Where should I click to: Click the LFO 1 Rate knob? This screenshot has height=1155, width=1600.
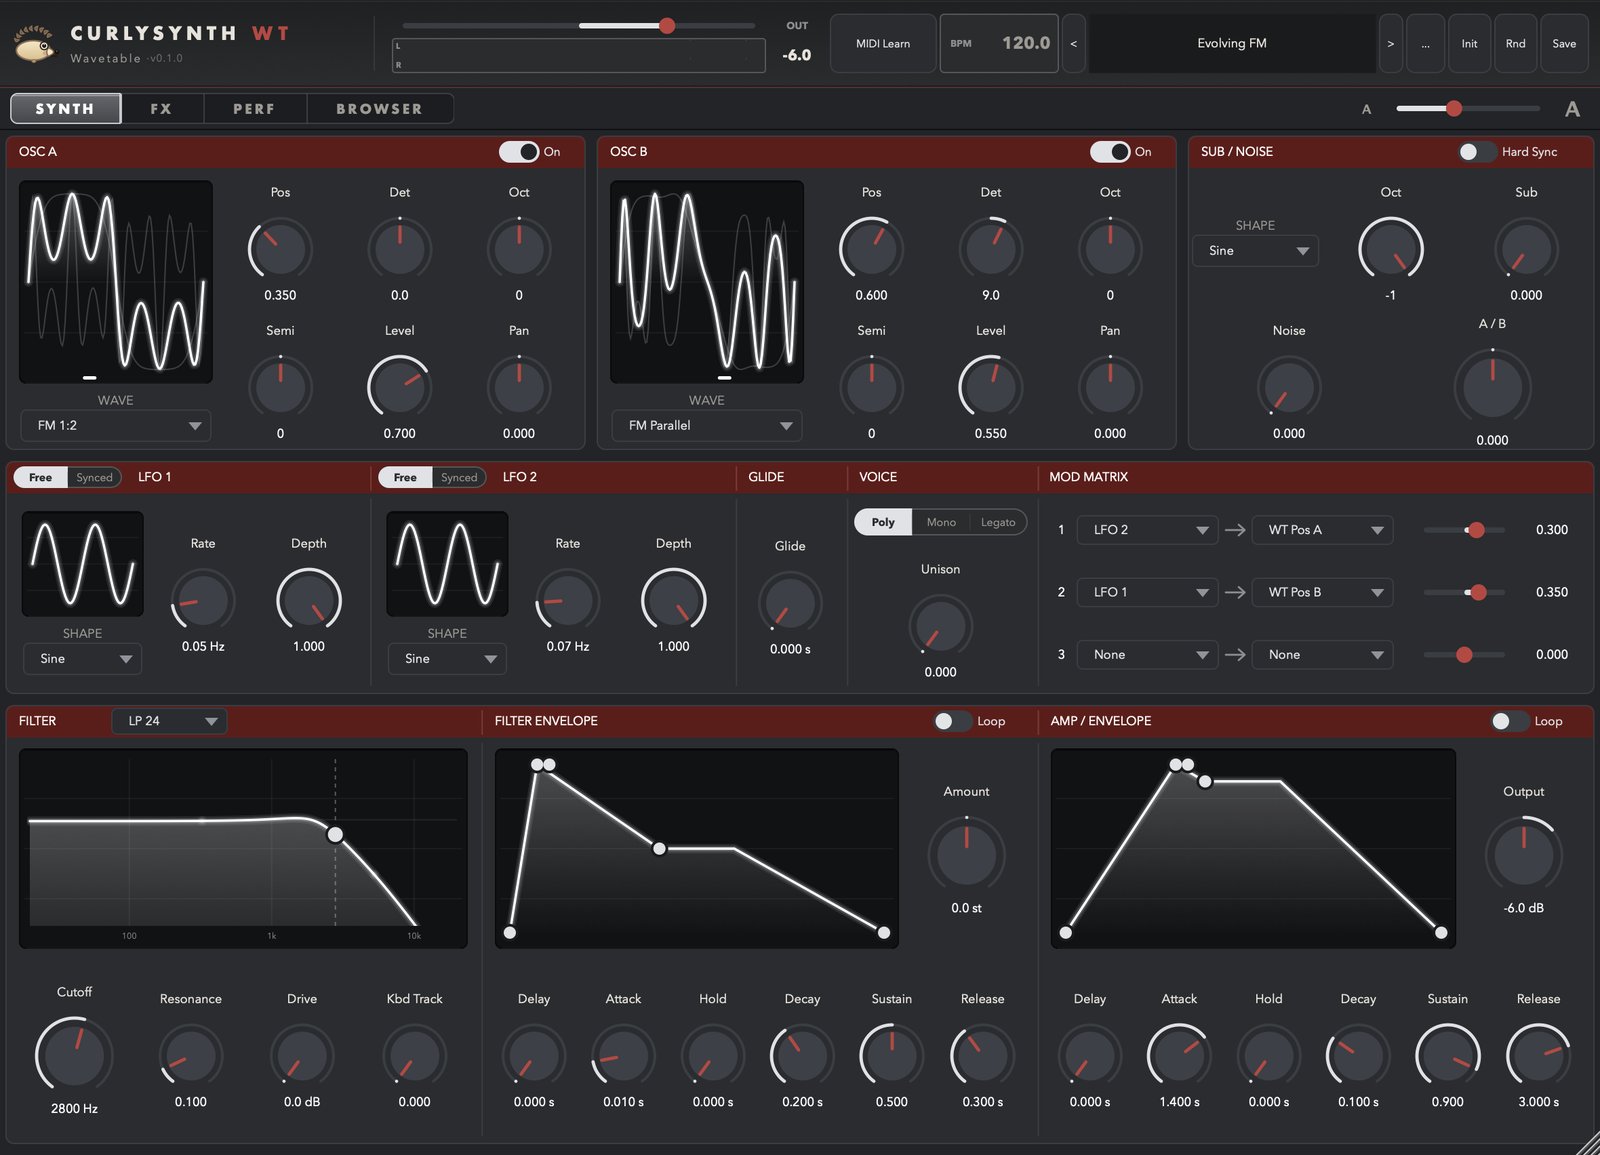point(203,600)
